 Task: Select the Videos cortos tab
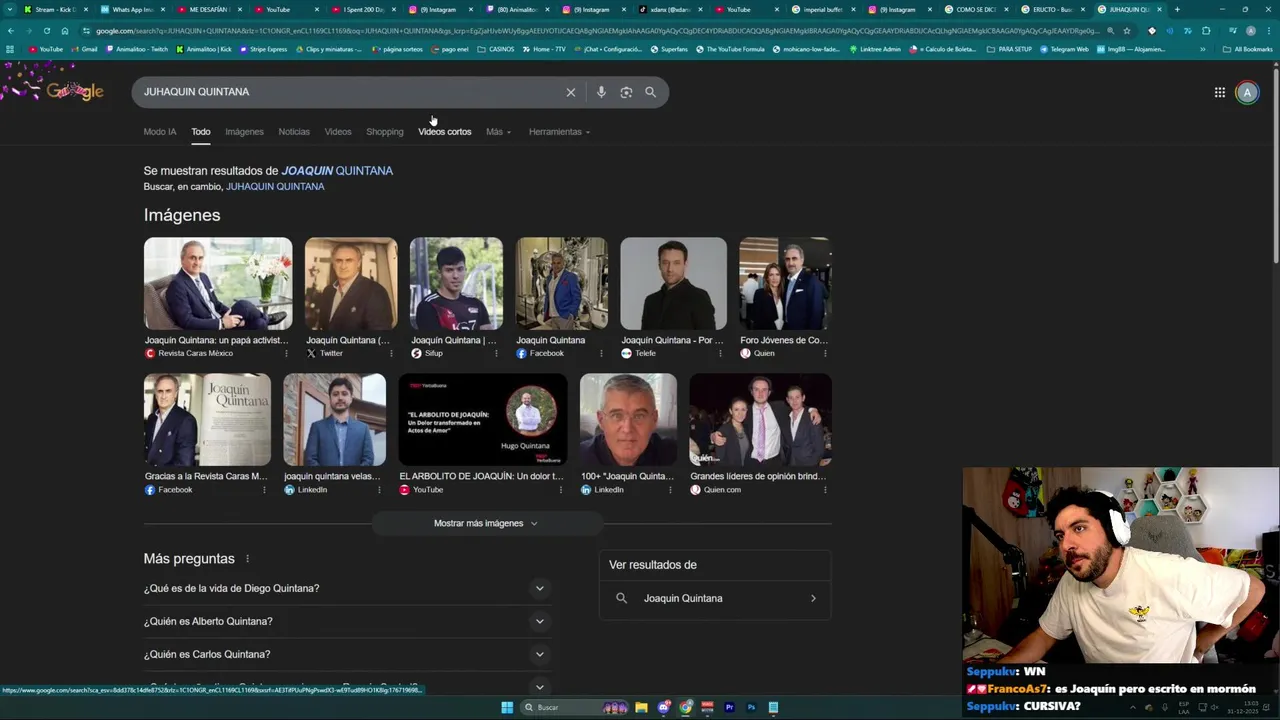(x=445, y=132)
